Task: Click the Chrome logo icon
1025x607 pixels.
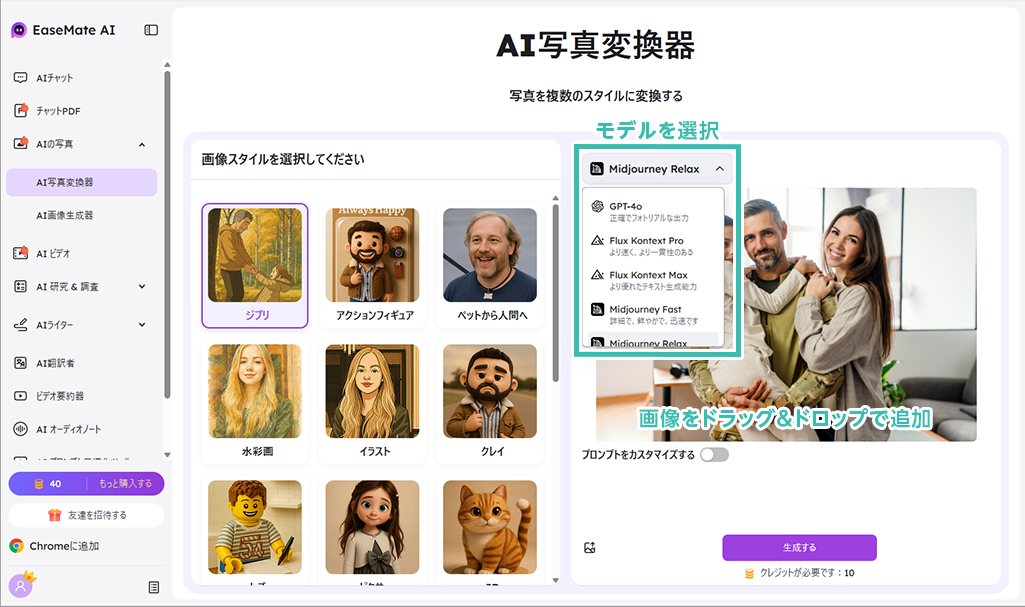Action: pyautogui.click(x=16, y=546)
